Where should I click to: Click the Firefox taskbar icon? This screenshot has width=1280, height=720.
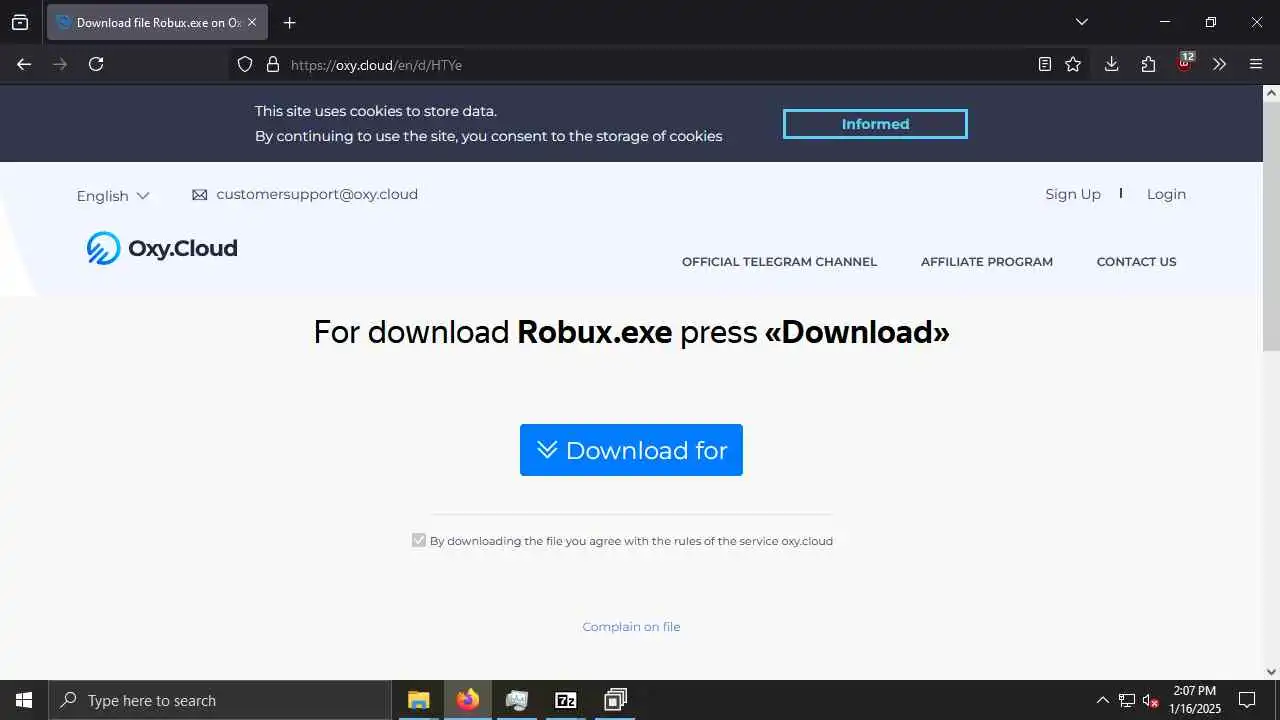pos(467,700)
